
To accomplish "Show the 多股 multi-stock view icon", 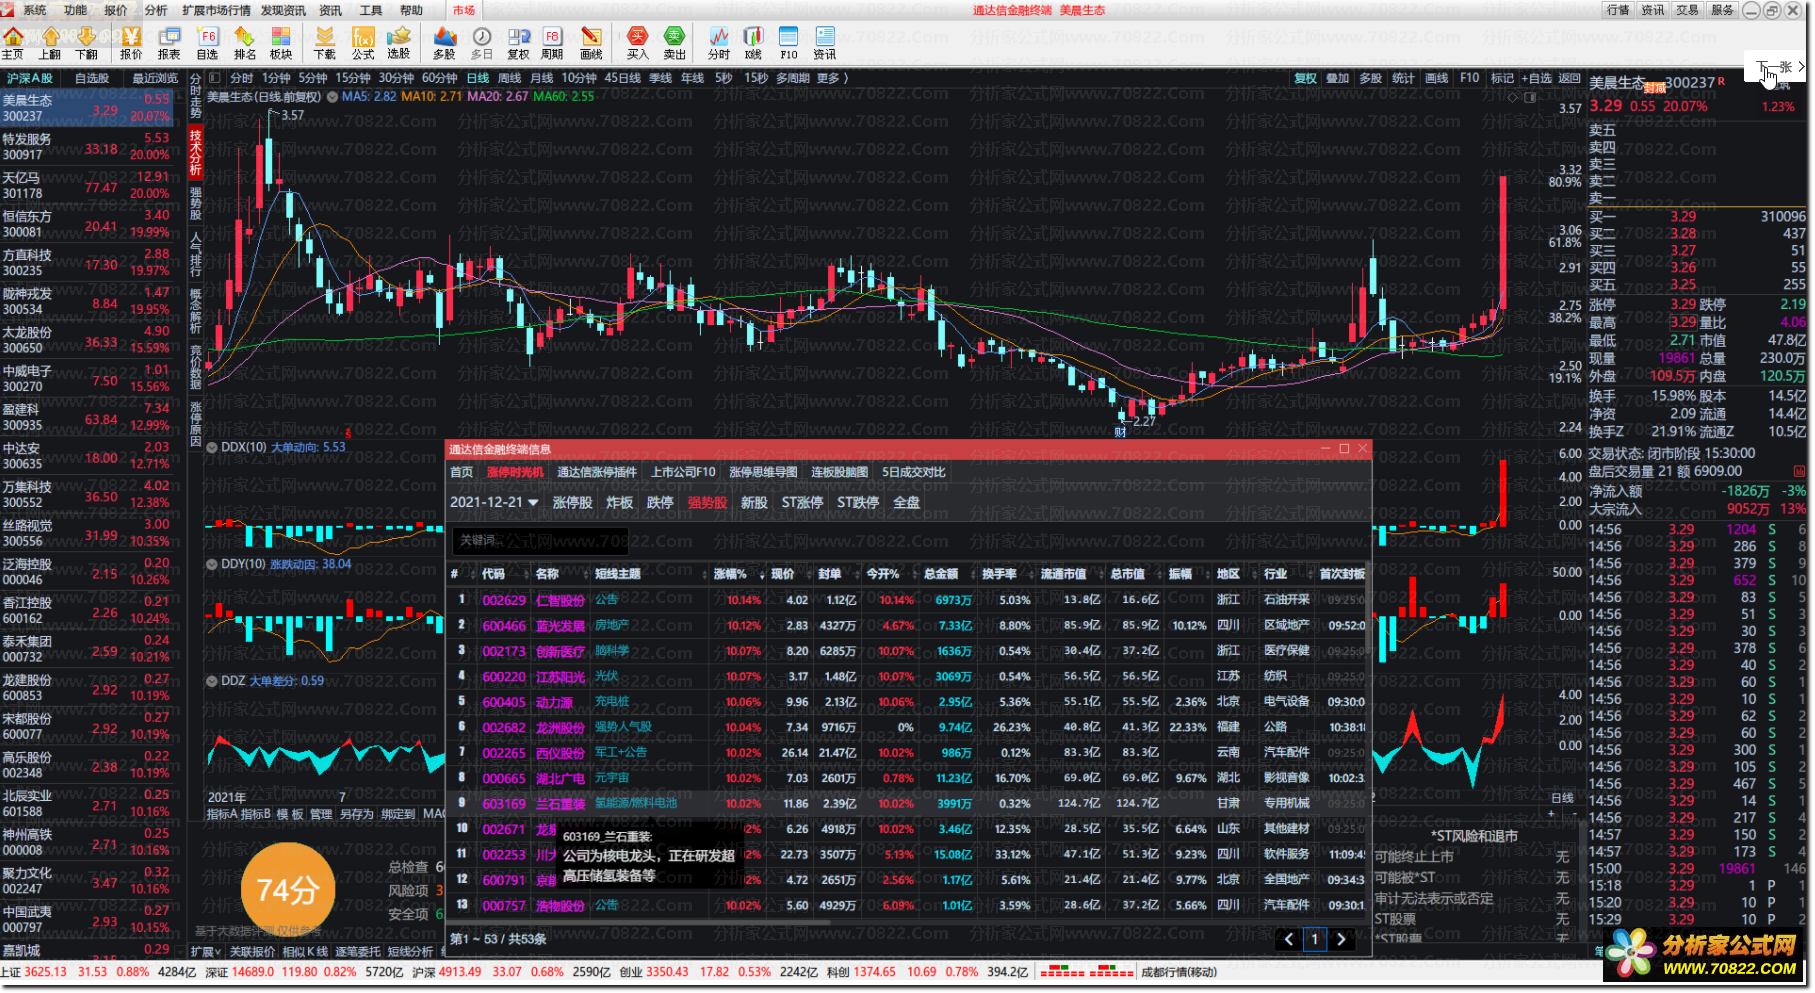I will (445, 43).
